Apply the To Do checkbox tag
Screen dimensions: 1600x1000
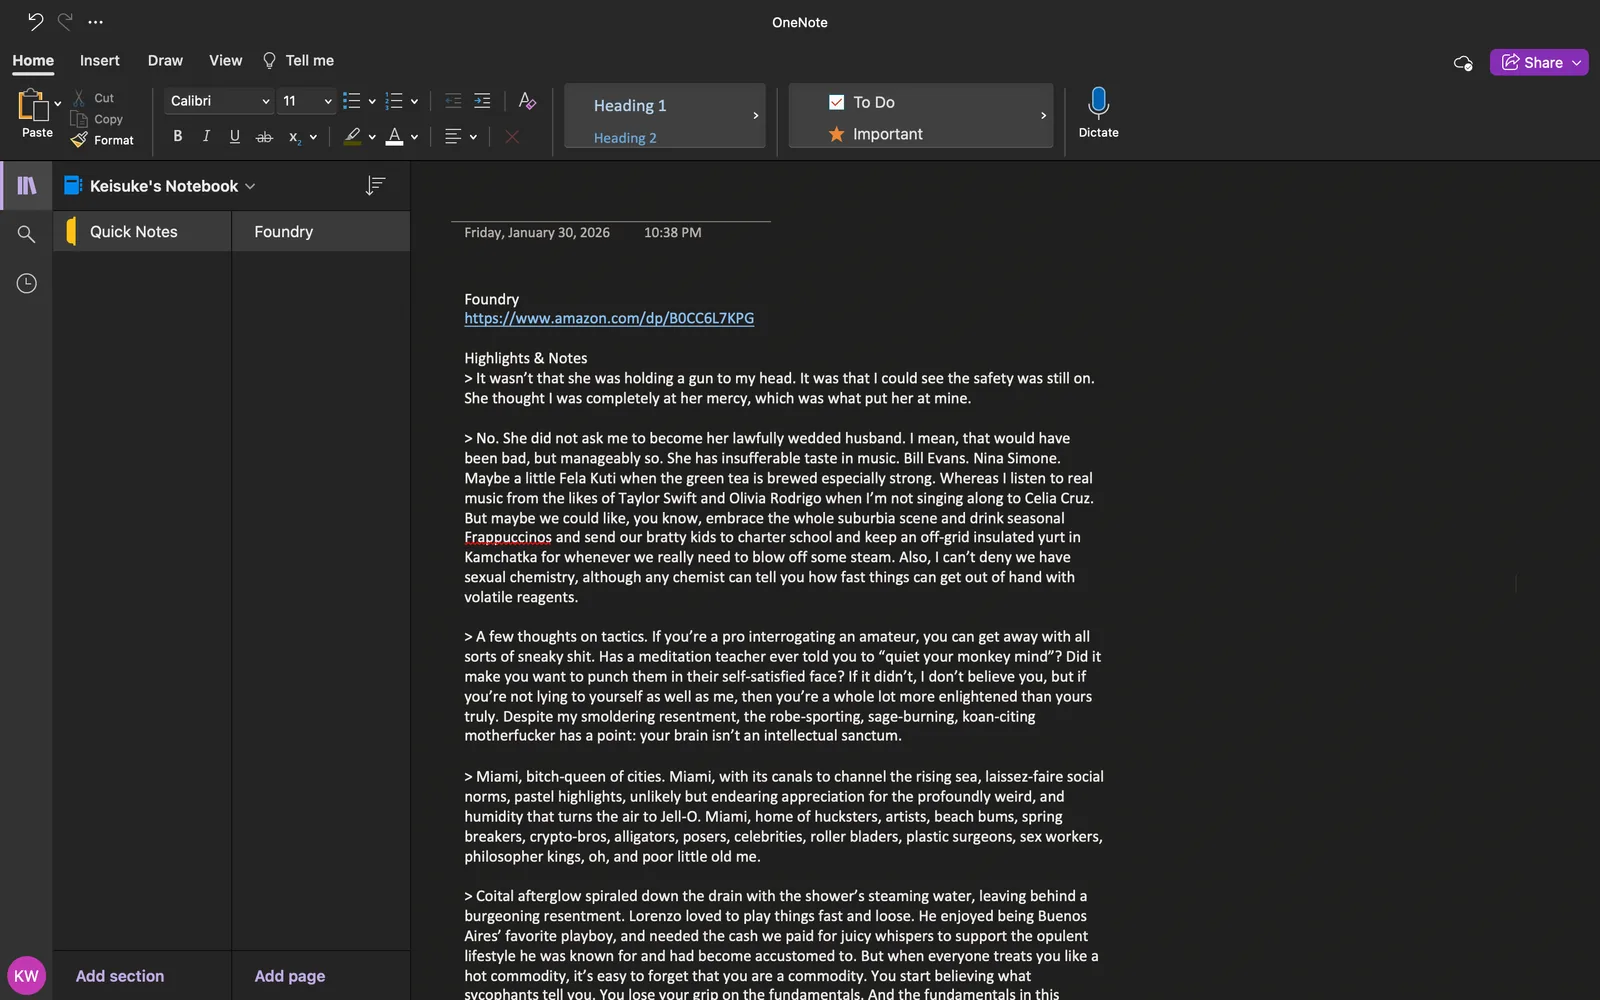point(862,102)
